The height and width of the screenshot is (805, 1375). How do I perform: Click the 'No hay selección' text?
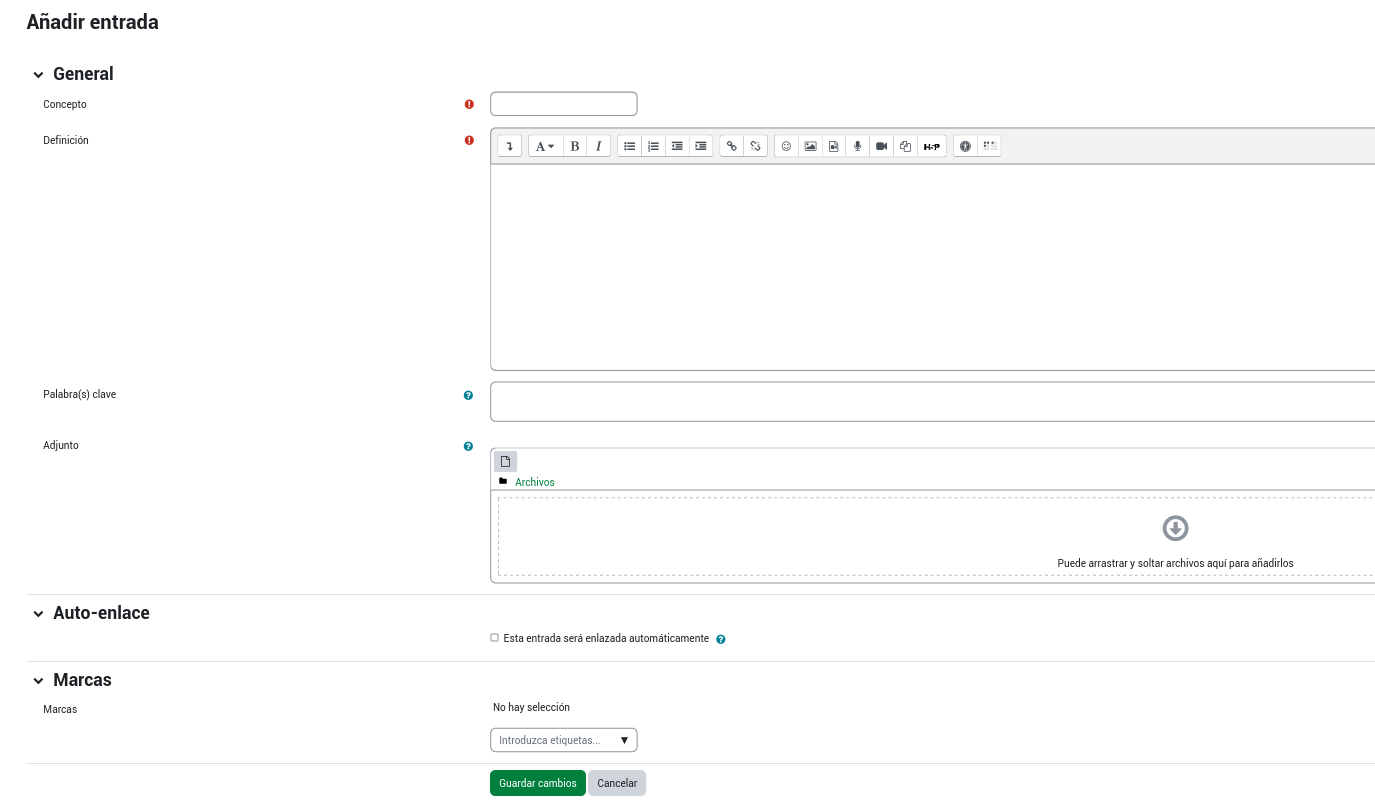coord(531,707)
